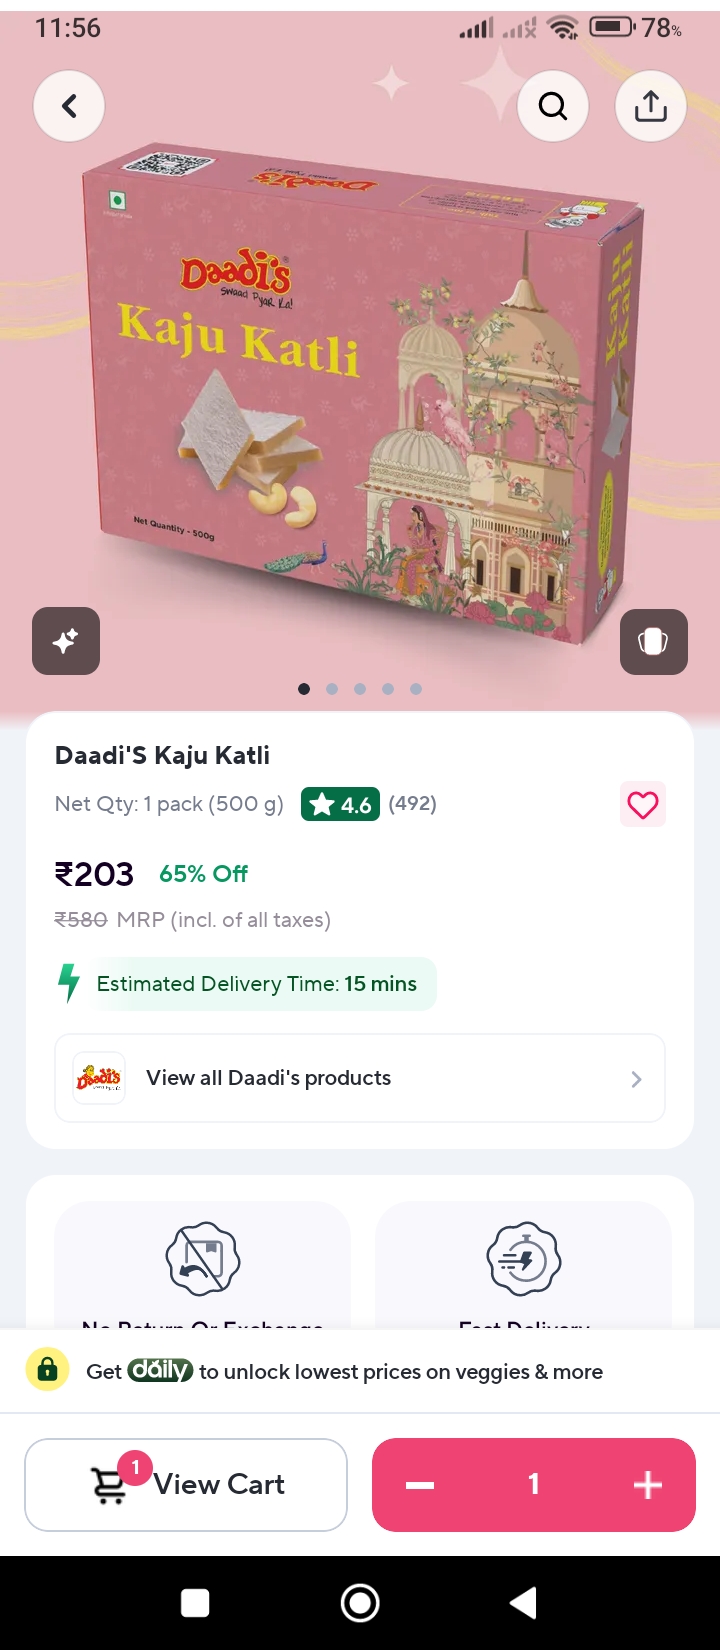Expand View all Daadi's products chevron
The width and height of the screenshot is (720, 1650).
pyautogui.click(x=636, y=1079)
